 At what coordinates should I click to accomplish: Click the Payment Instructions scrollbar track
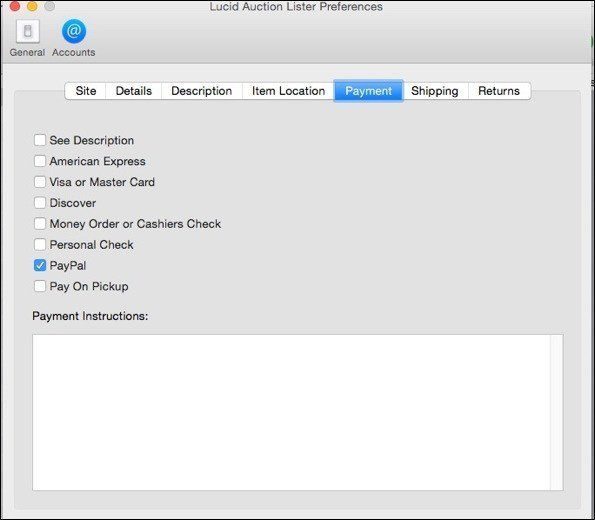point(557,412)
